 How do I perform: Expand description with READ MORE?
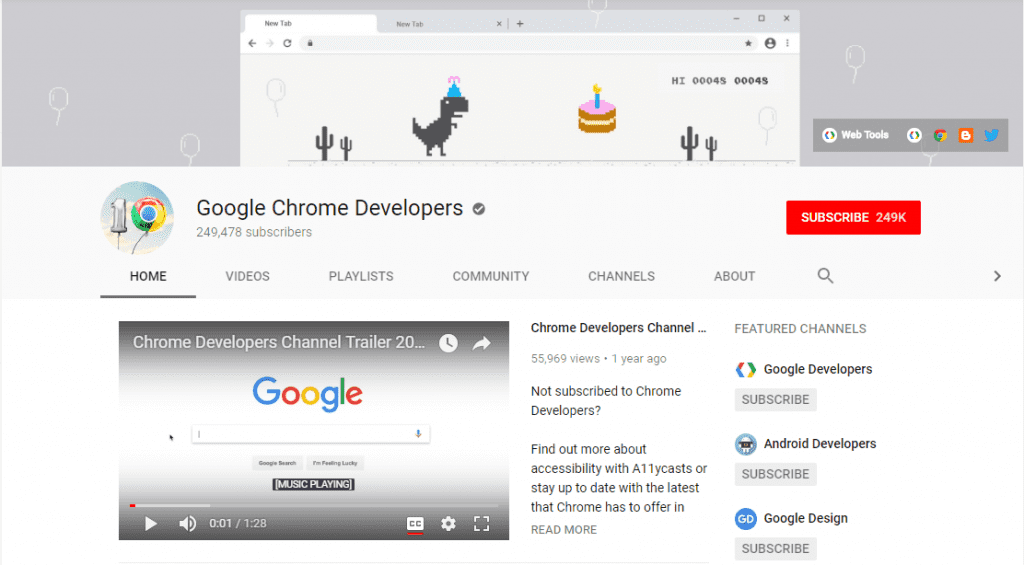coord(564,530)
